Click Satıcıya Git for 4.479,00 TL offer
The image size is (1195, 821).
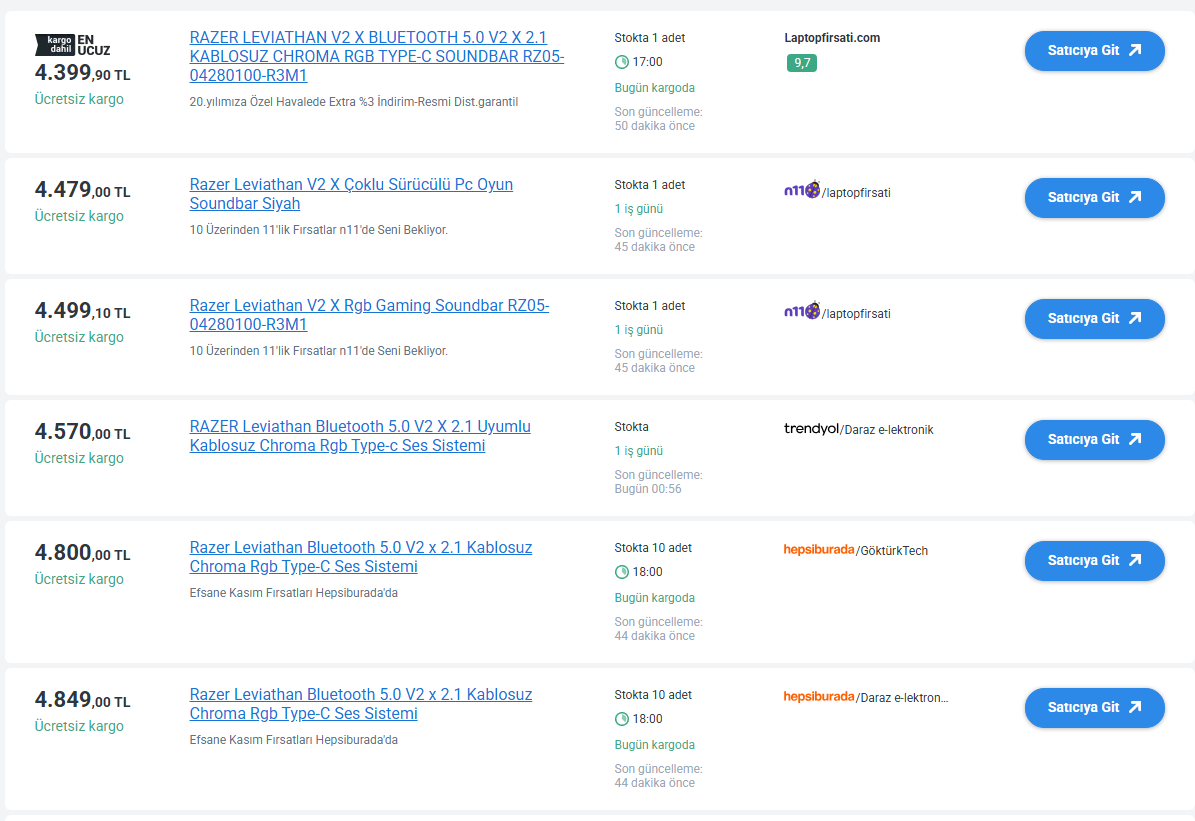pos(1094,198)
